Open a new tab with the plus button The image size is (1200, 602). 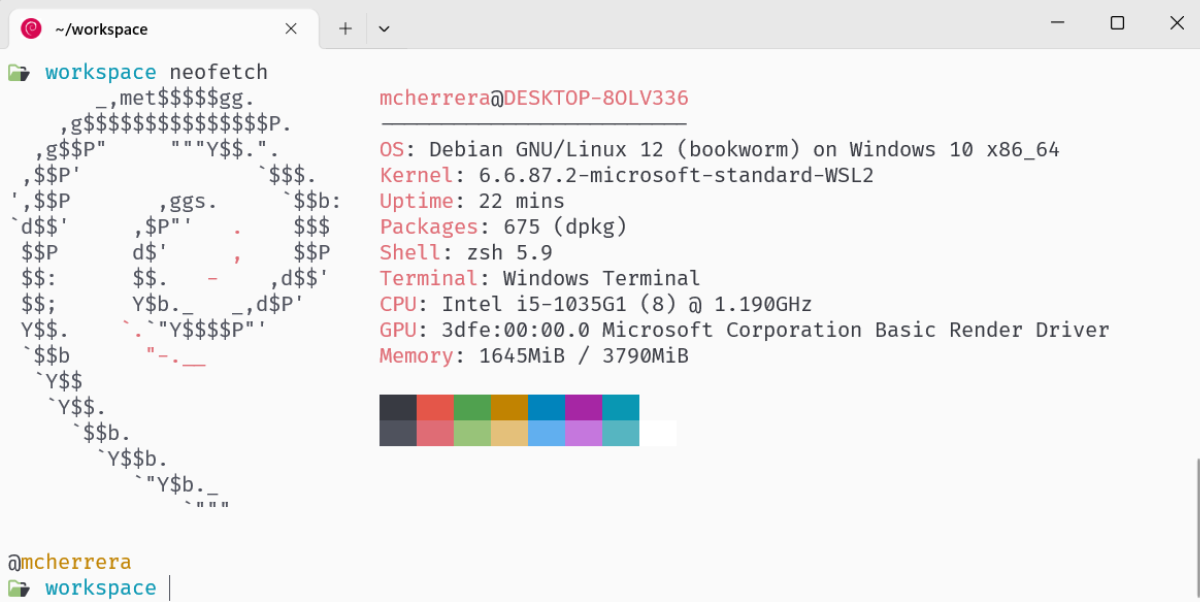tap(345, 29)
